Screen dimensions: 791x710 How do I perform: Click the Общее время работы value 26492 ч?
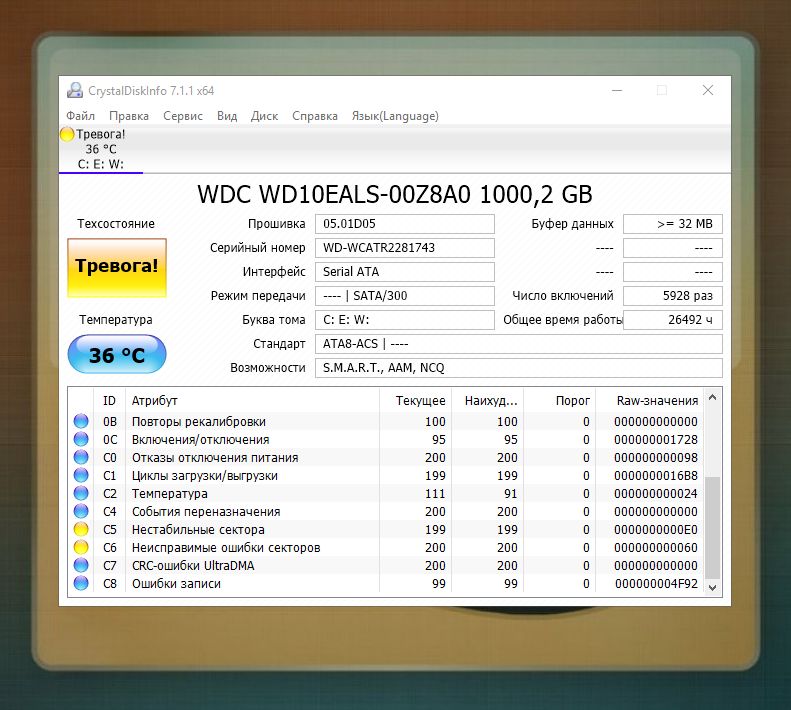(673, 320)
